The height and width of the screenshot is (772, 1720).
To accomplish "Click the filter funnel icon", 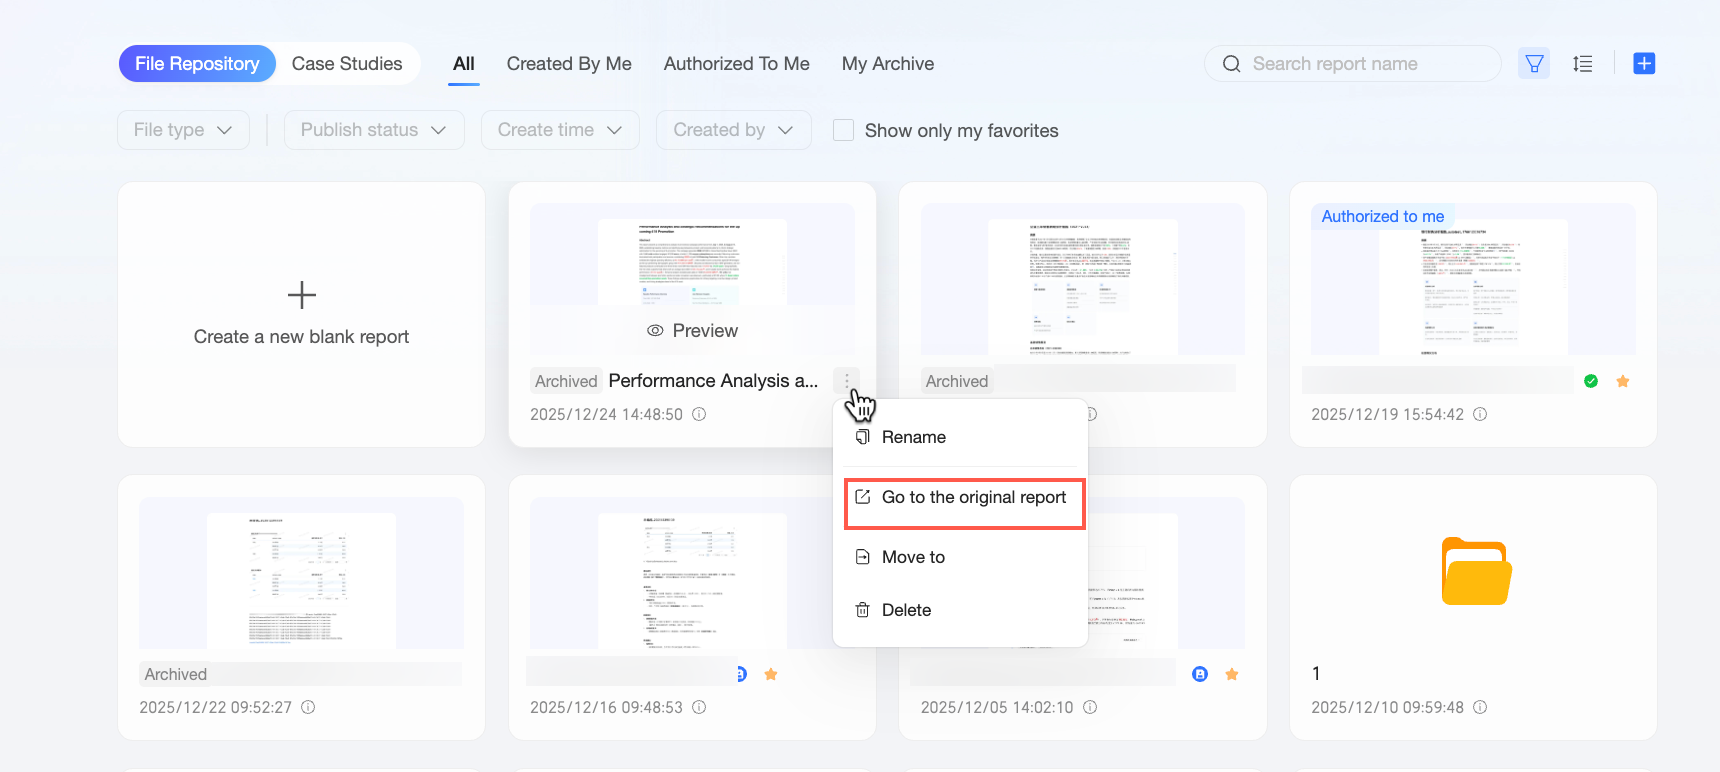I will 1534,64.
